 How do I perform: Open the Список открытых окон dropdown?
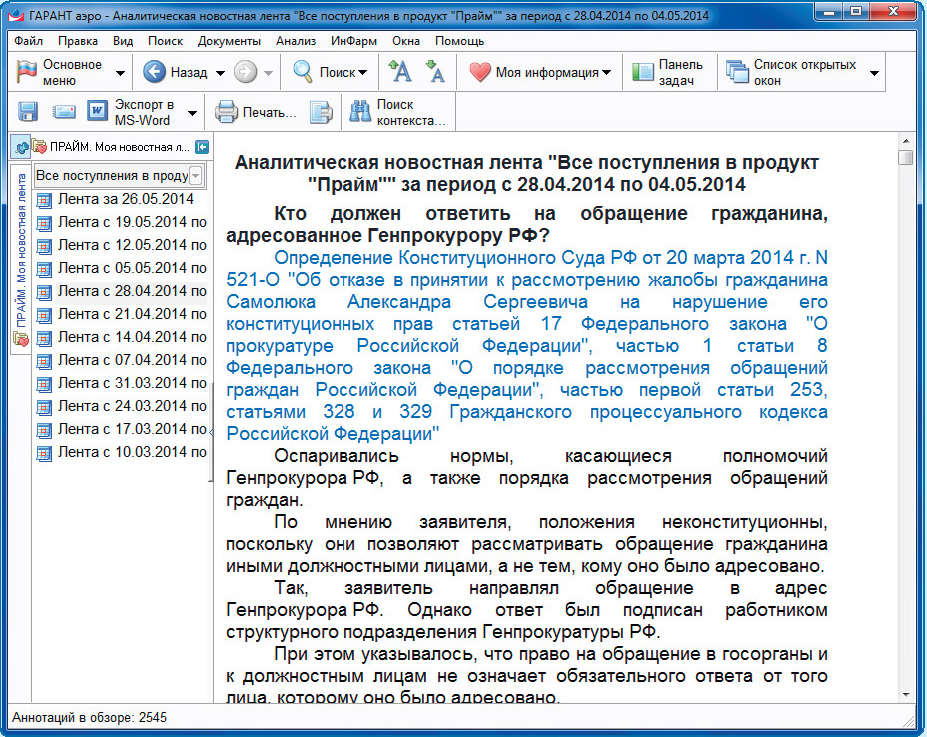(874, 73)
